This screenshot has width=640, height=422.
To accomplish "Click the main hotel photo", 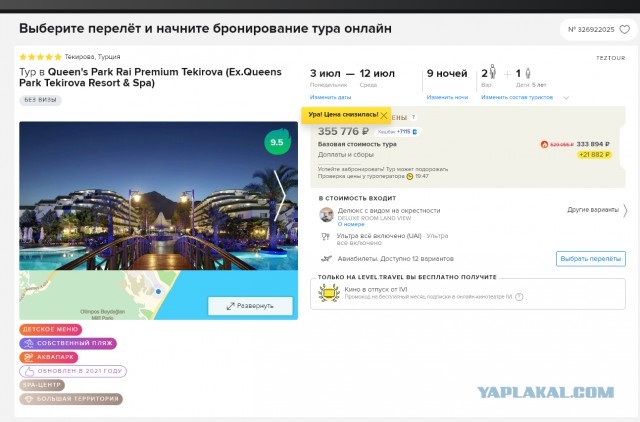I will pyautogui.click(x=158, y=196).
